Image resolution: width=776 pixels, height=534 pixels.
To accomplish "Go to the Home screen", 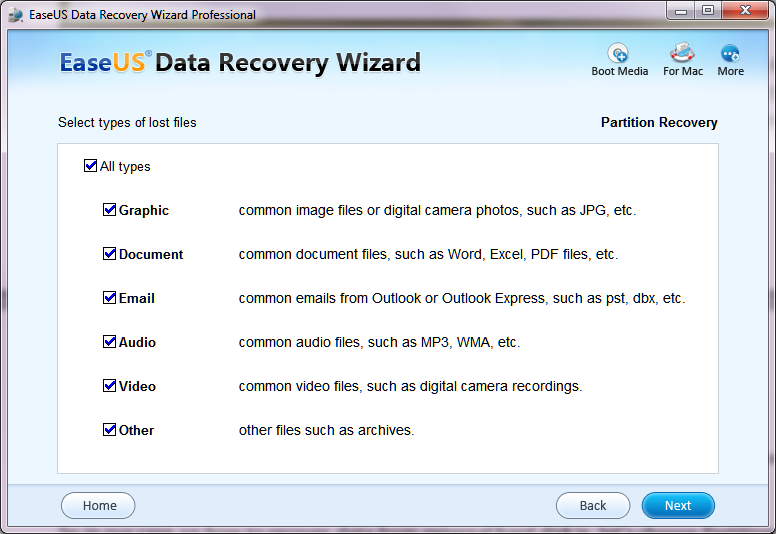I will coord(98,505).
